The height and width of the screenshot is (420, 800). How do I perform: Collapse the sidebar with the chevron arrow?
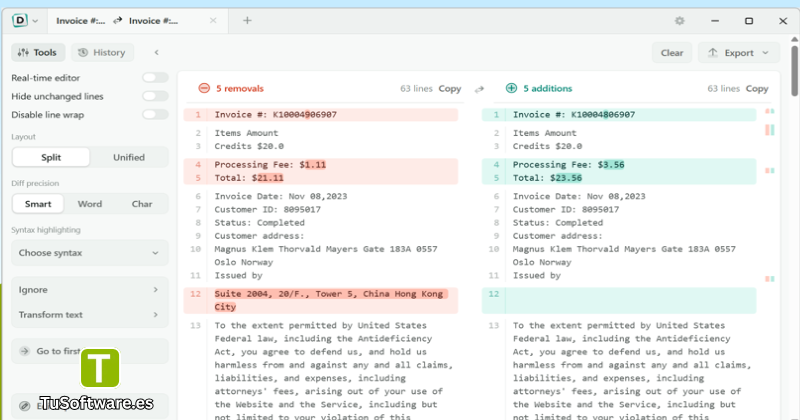157,53
